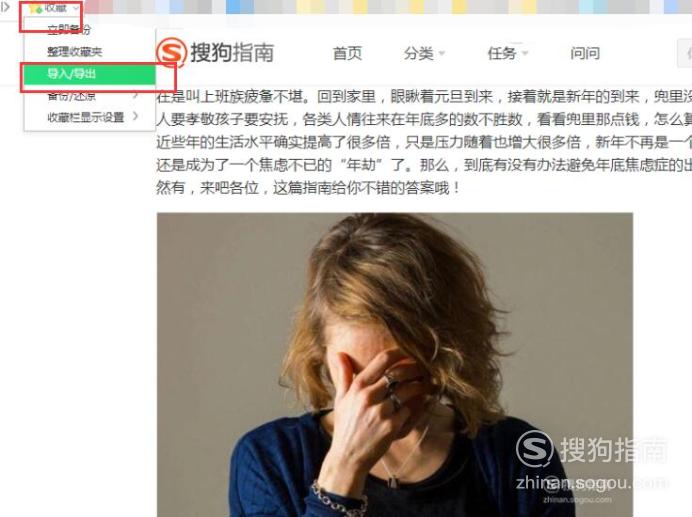This screenshot has height=517, width=692.
Task: Select the highlighted 导入/导出 entry
Action: 90,74
